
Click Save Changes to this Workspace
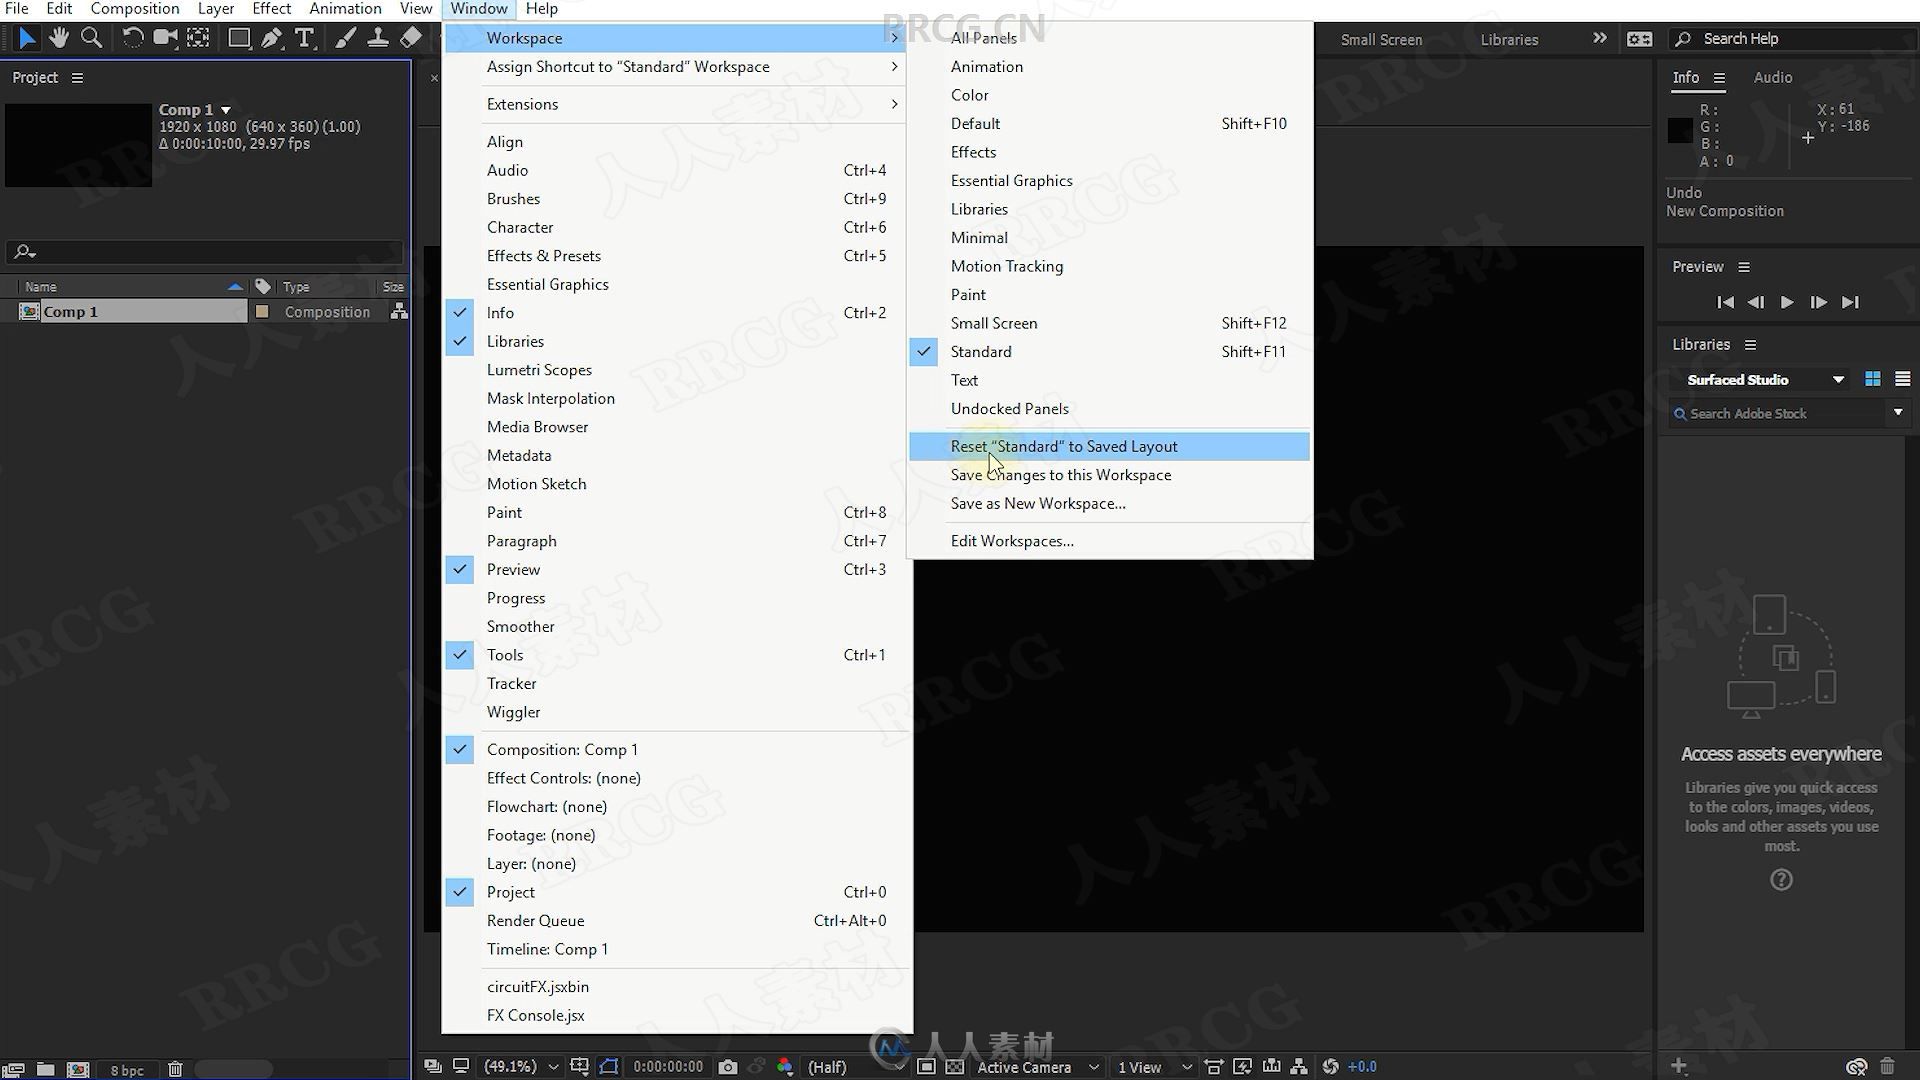(x=1060, y=473)
